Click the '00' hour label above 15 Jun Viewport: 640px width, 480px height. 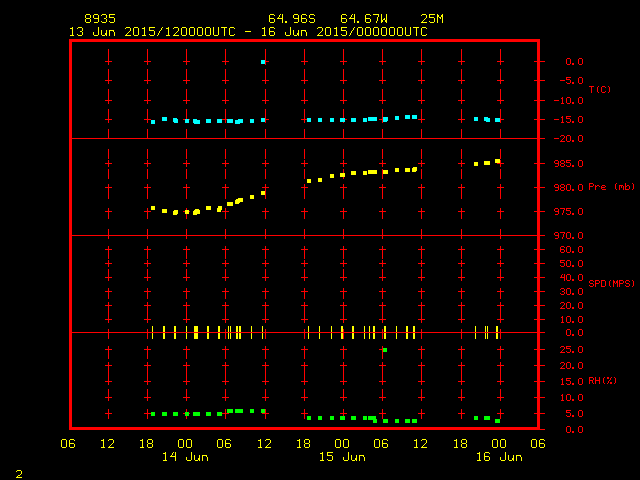pyautogui.click(x=342, y=444)
